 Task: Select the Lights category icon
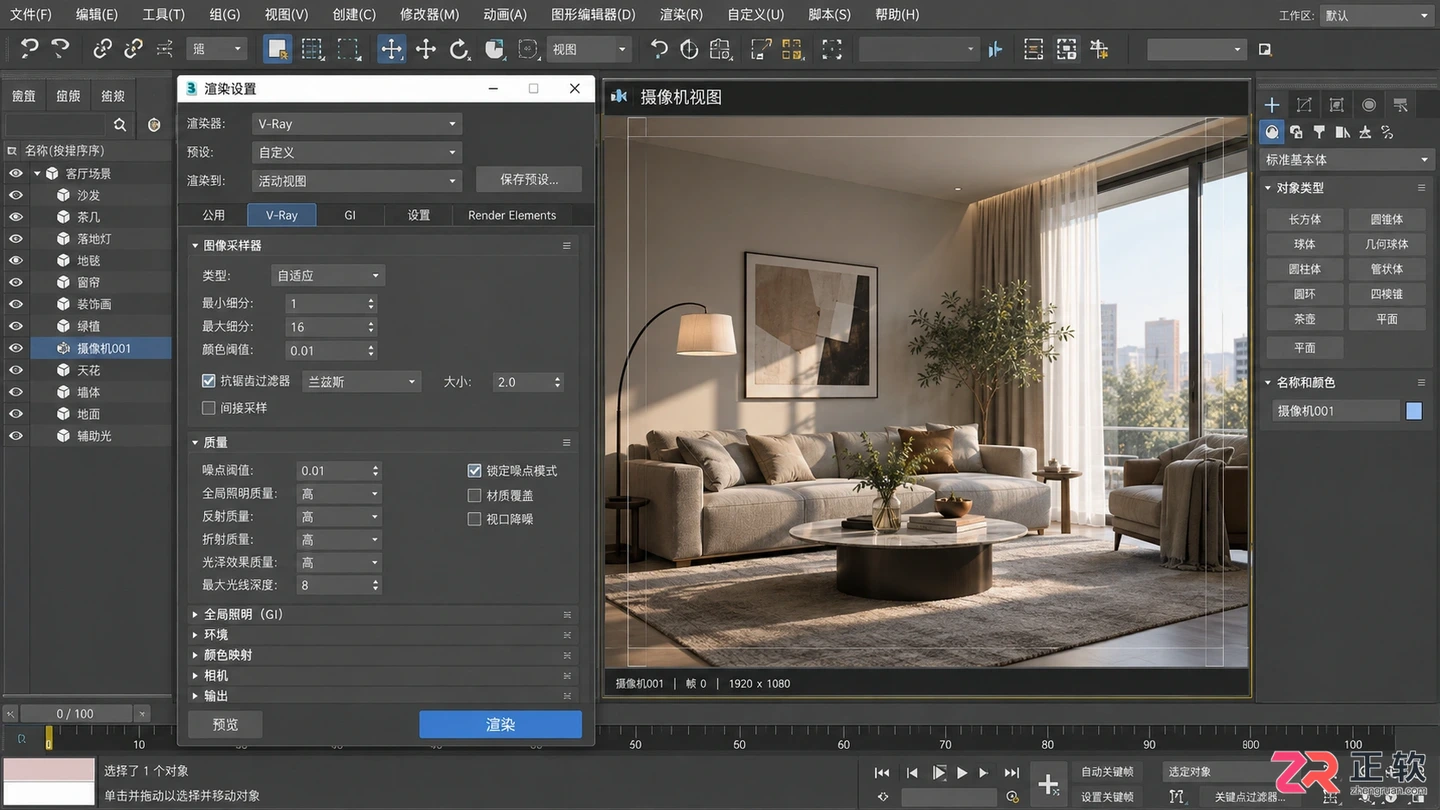pos(1319,131)
